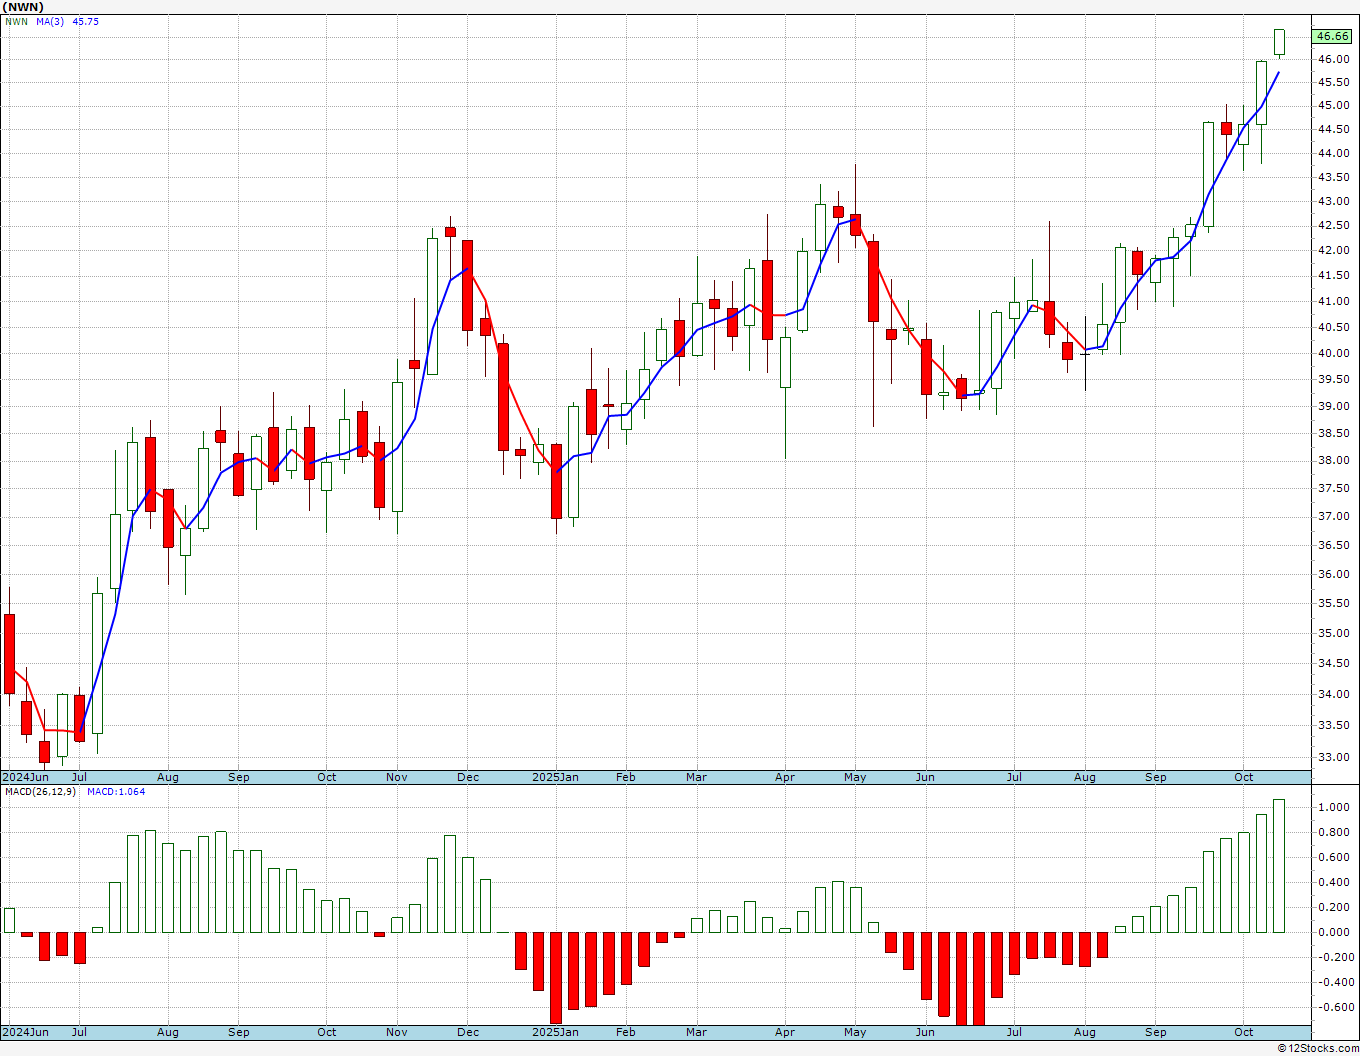Screen dimensions: 1360x1056
Task: Select the 45.75 moving average value
Action: tap(86, 21)
